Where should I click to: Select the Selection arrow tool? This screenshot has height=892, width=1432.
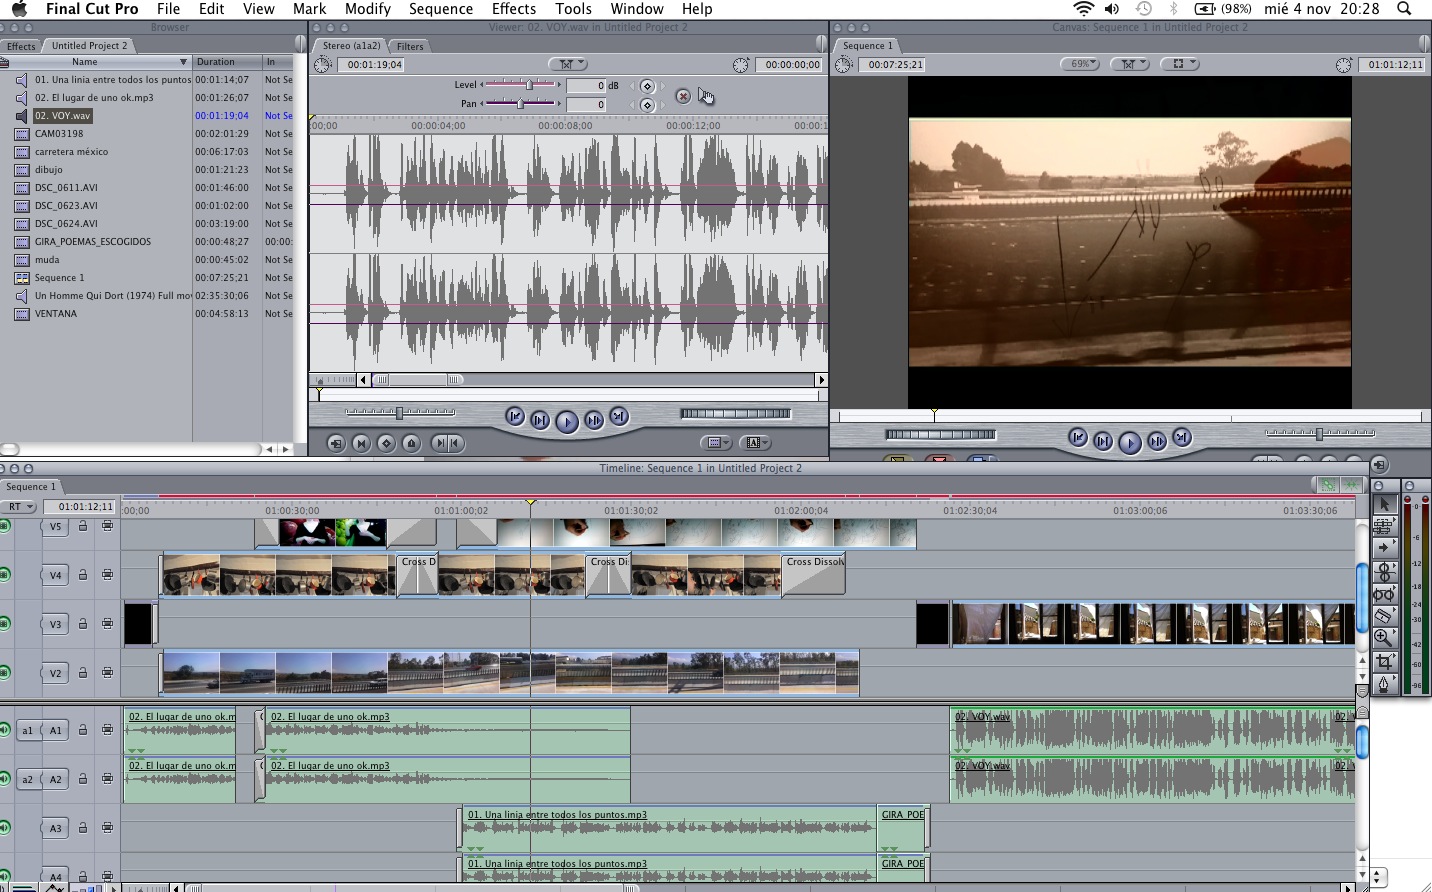[1384, 504]
